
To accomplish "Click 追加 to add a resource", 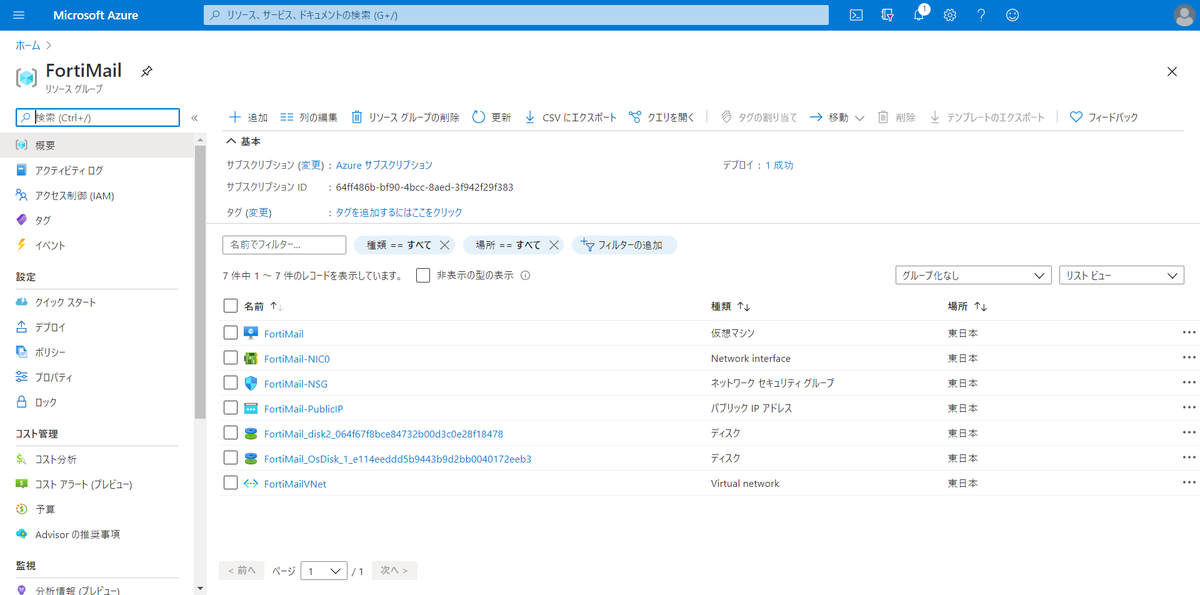I will 248,117.
